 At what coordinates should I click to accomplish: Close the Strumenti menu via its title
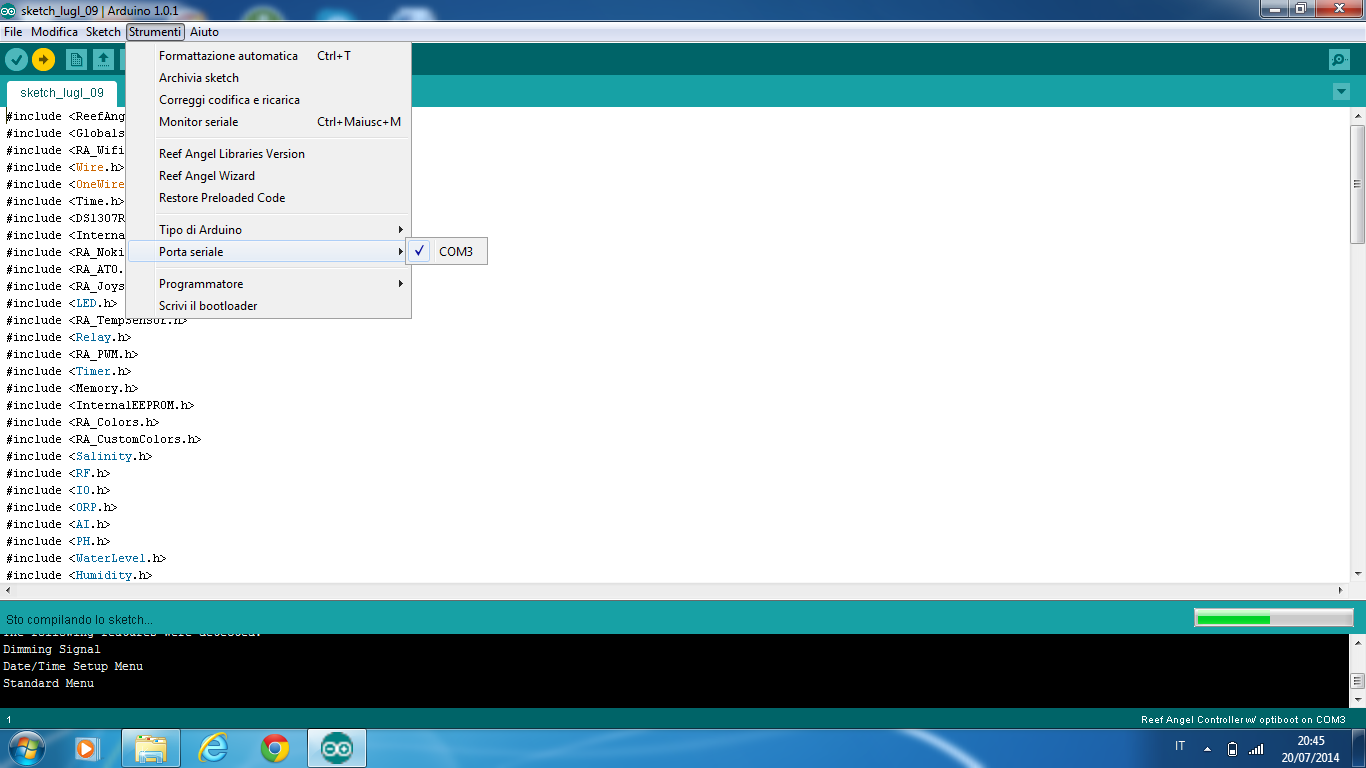pos(155,32)
